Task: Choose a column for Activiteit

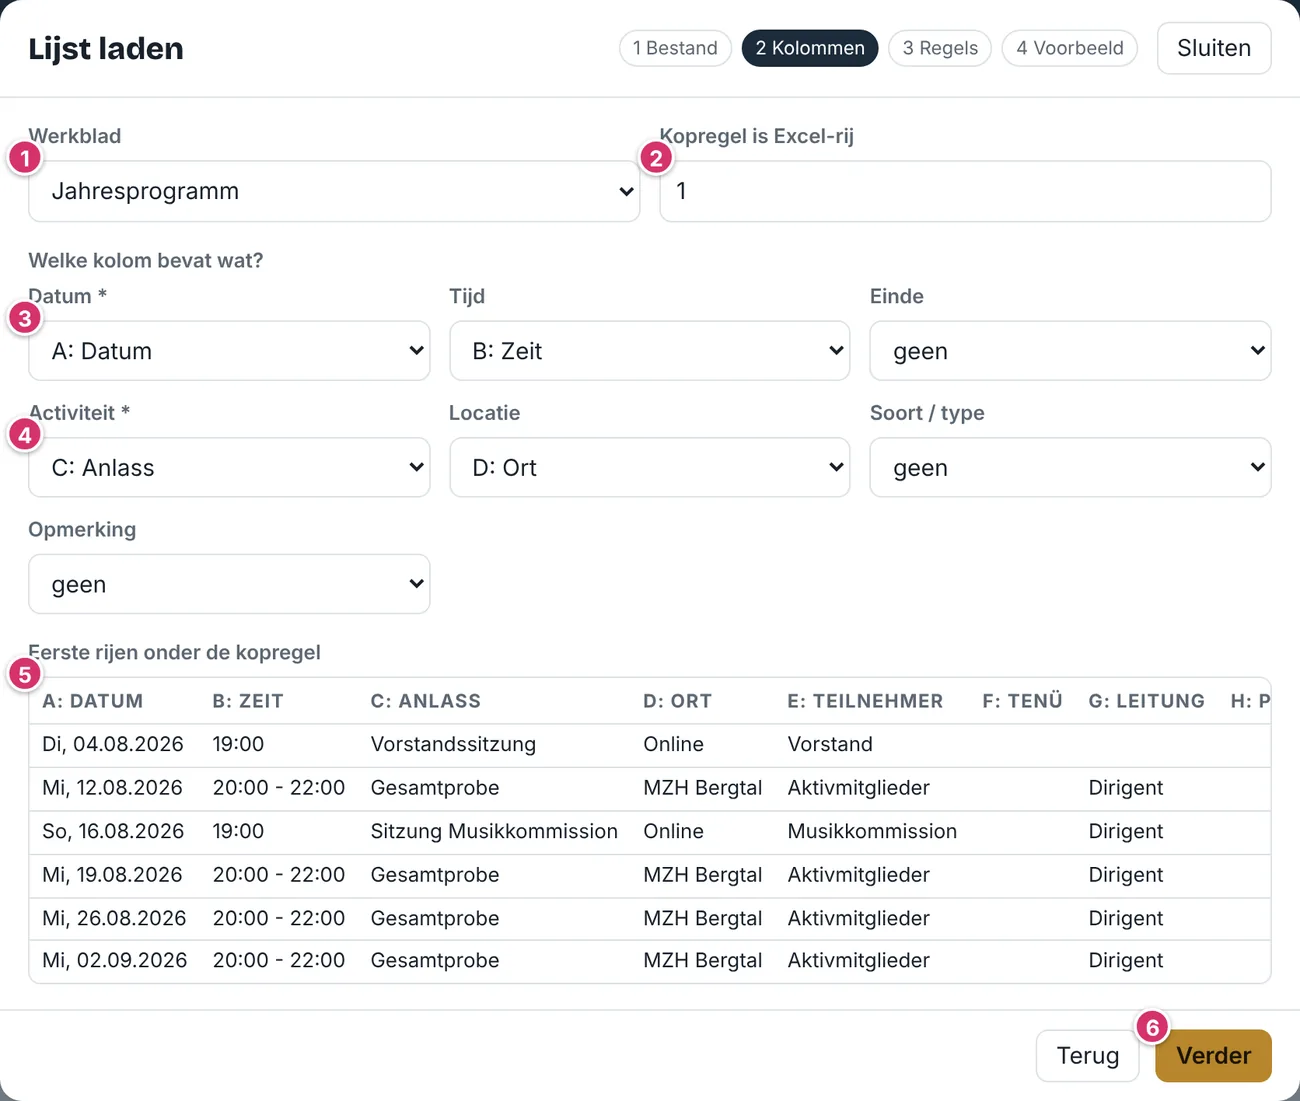Action: click(229, 467)
